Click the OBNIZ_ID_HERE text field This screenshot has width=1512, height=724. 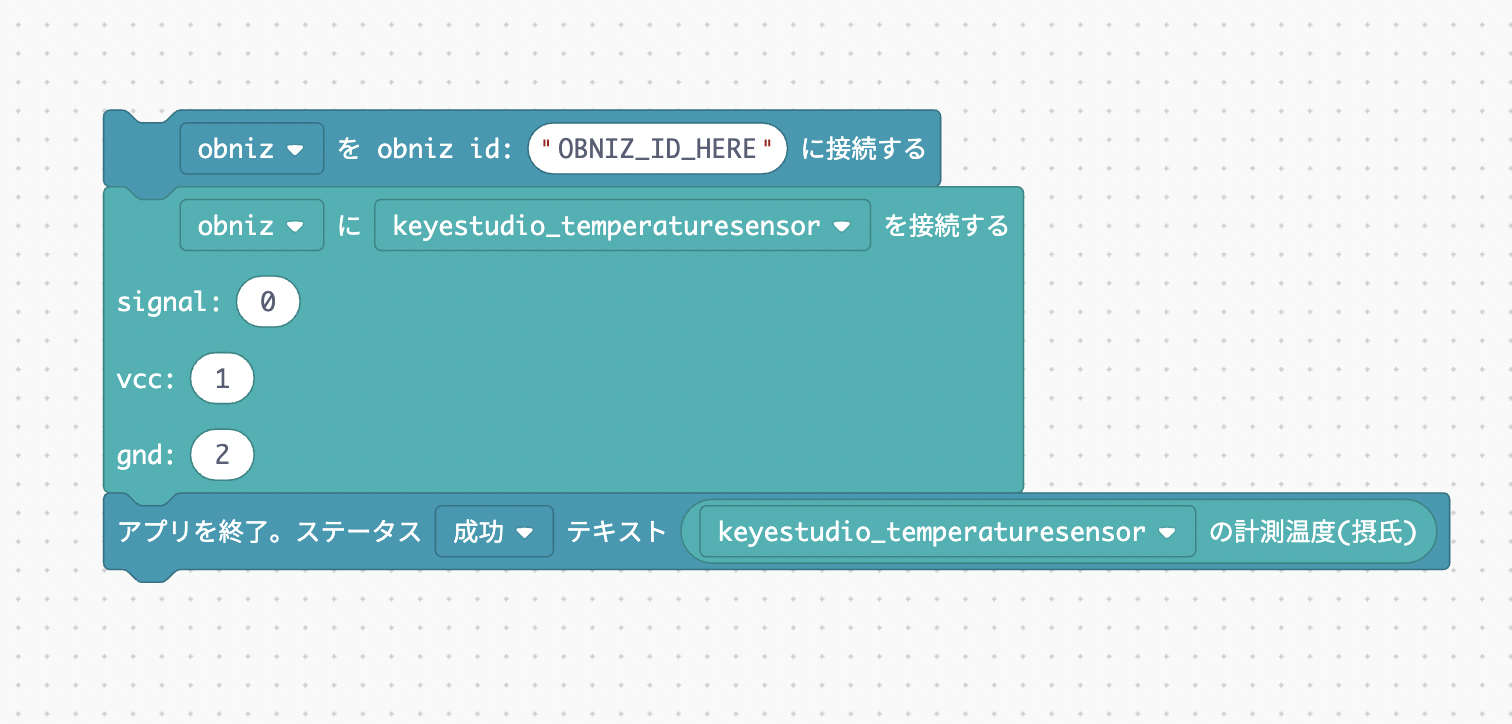coord(656,148)
